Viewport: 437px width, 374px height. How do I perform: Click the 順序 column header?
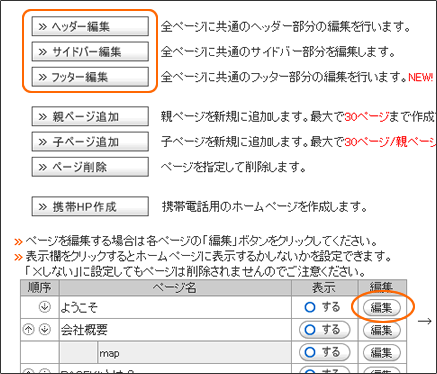pos(40,288)
